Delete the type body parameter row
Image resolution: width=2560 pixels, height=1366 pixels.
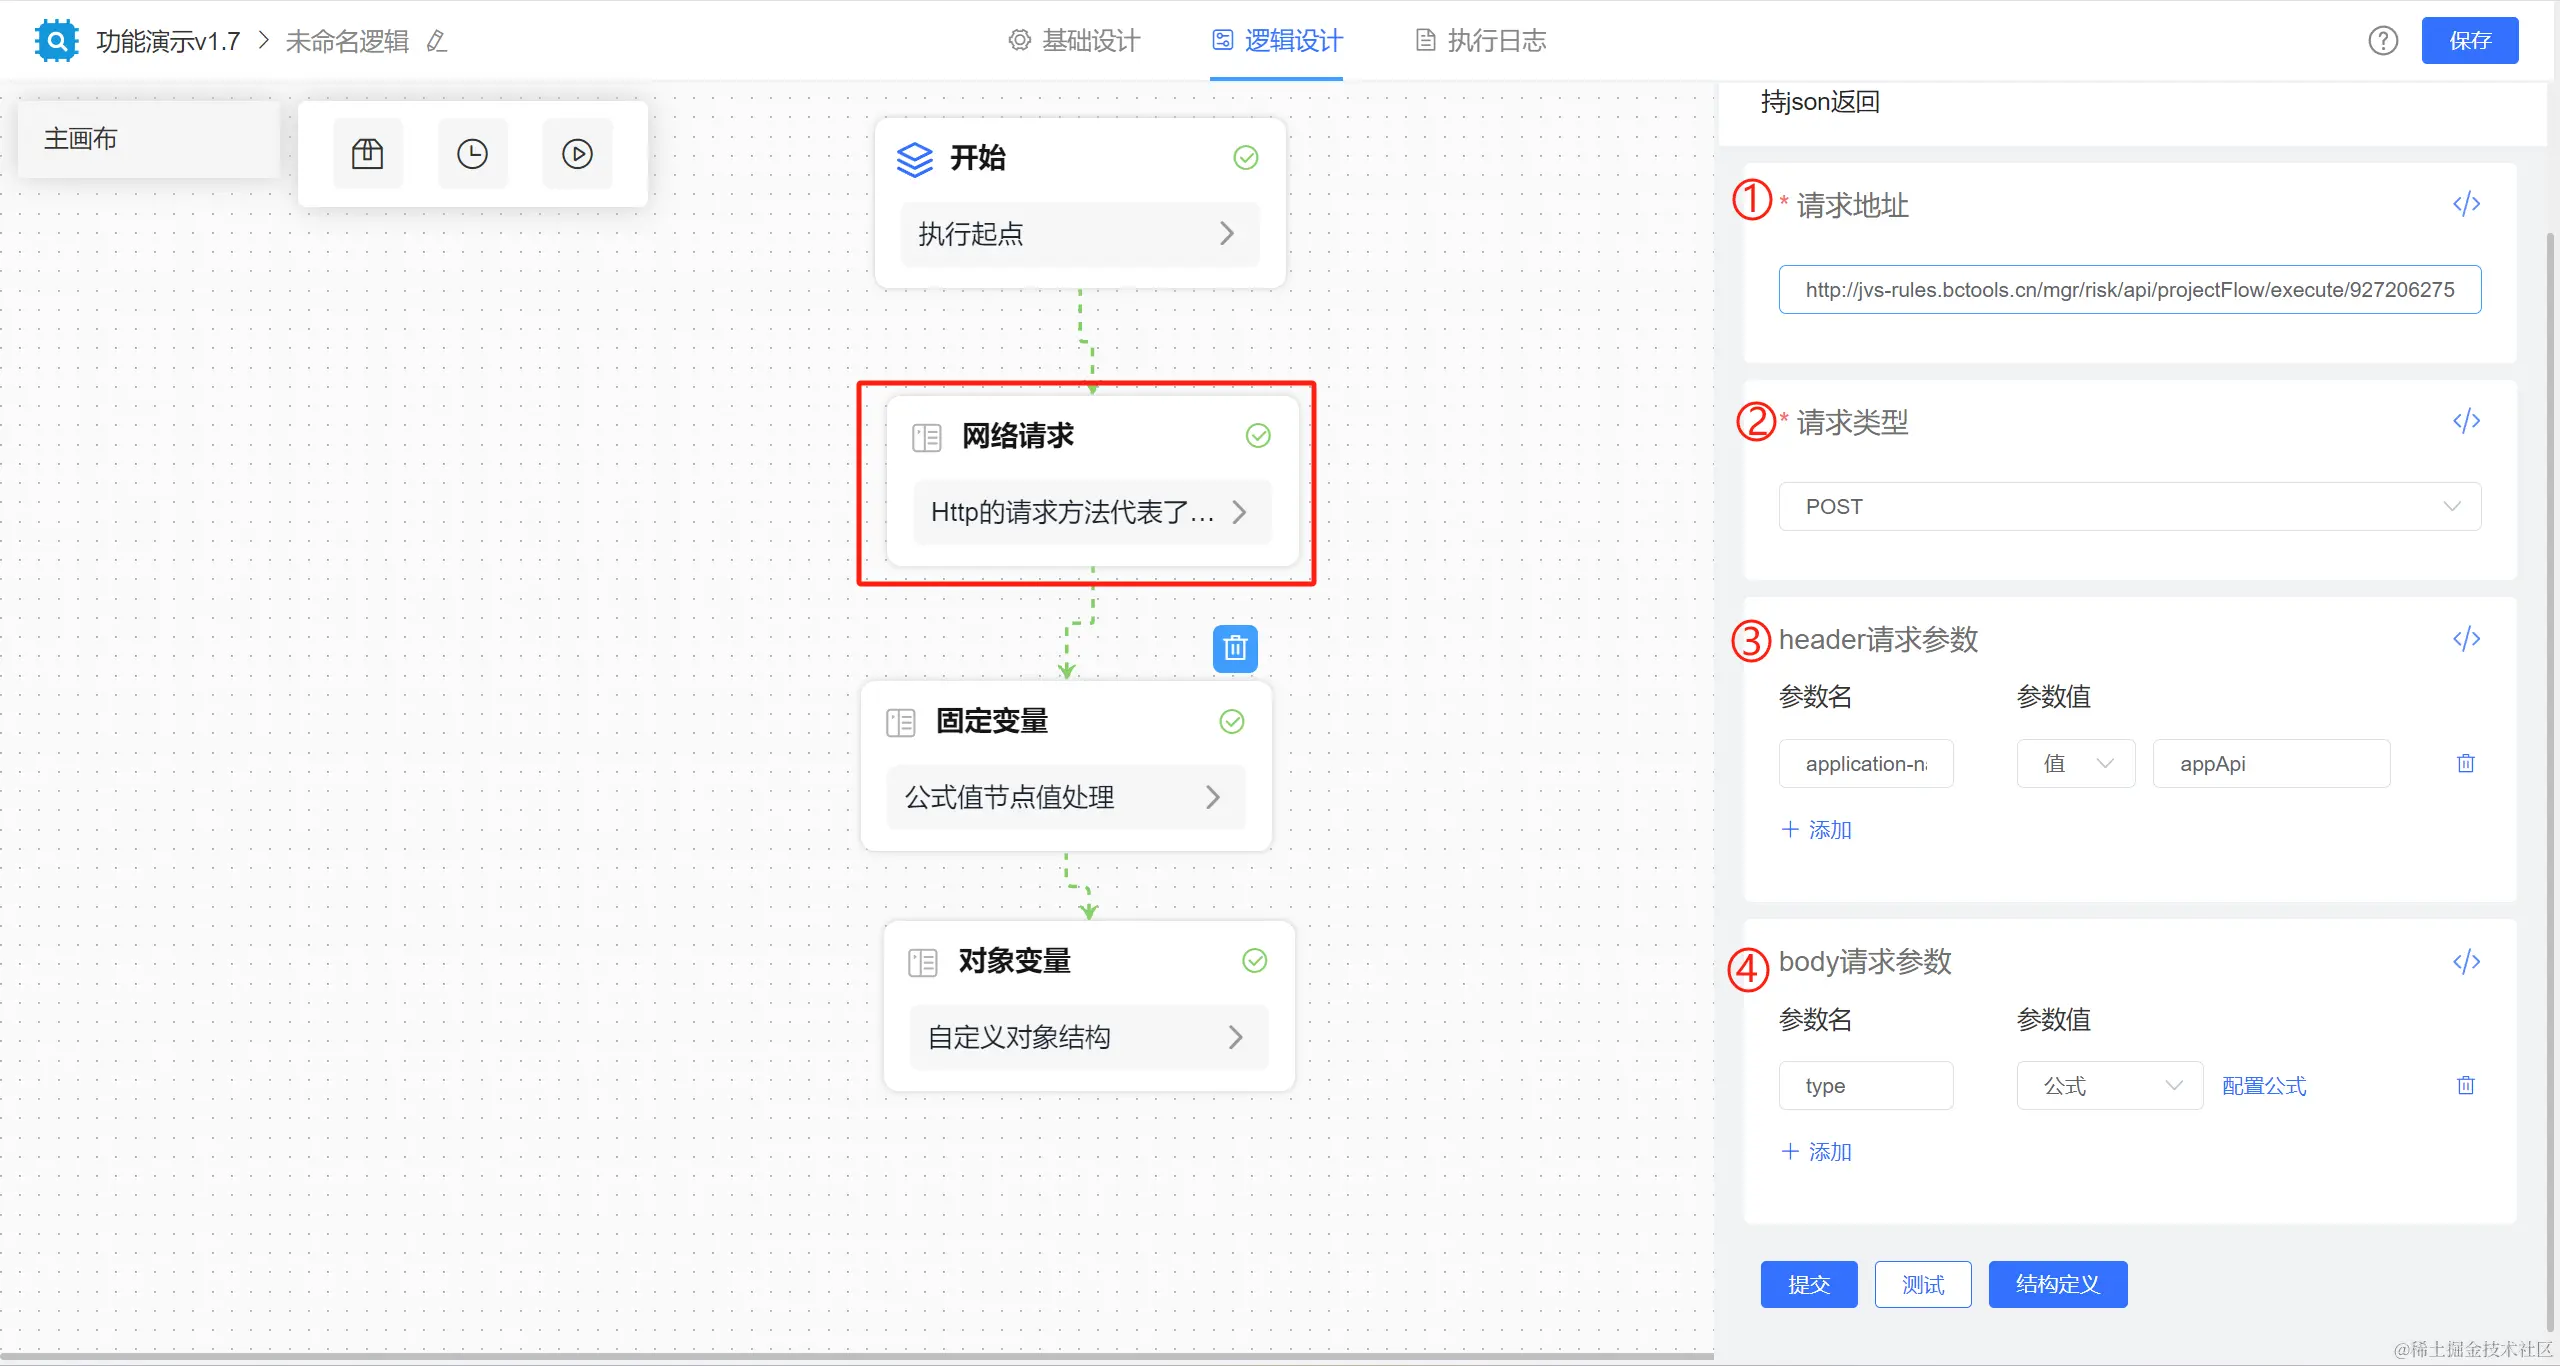point(2466,1086)
